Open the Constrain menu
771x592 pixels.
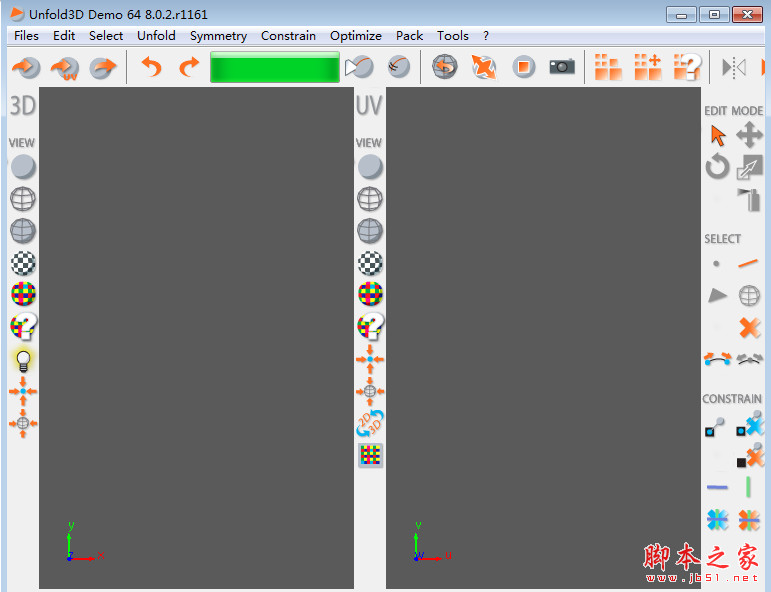288,36
